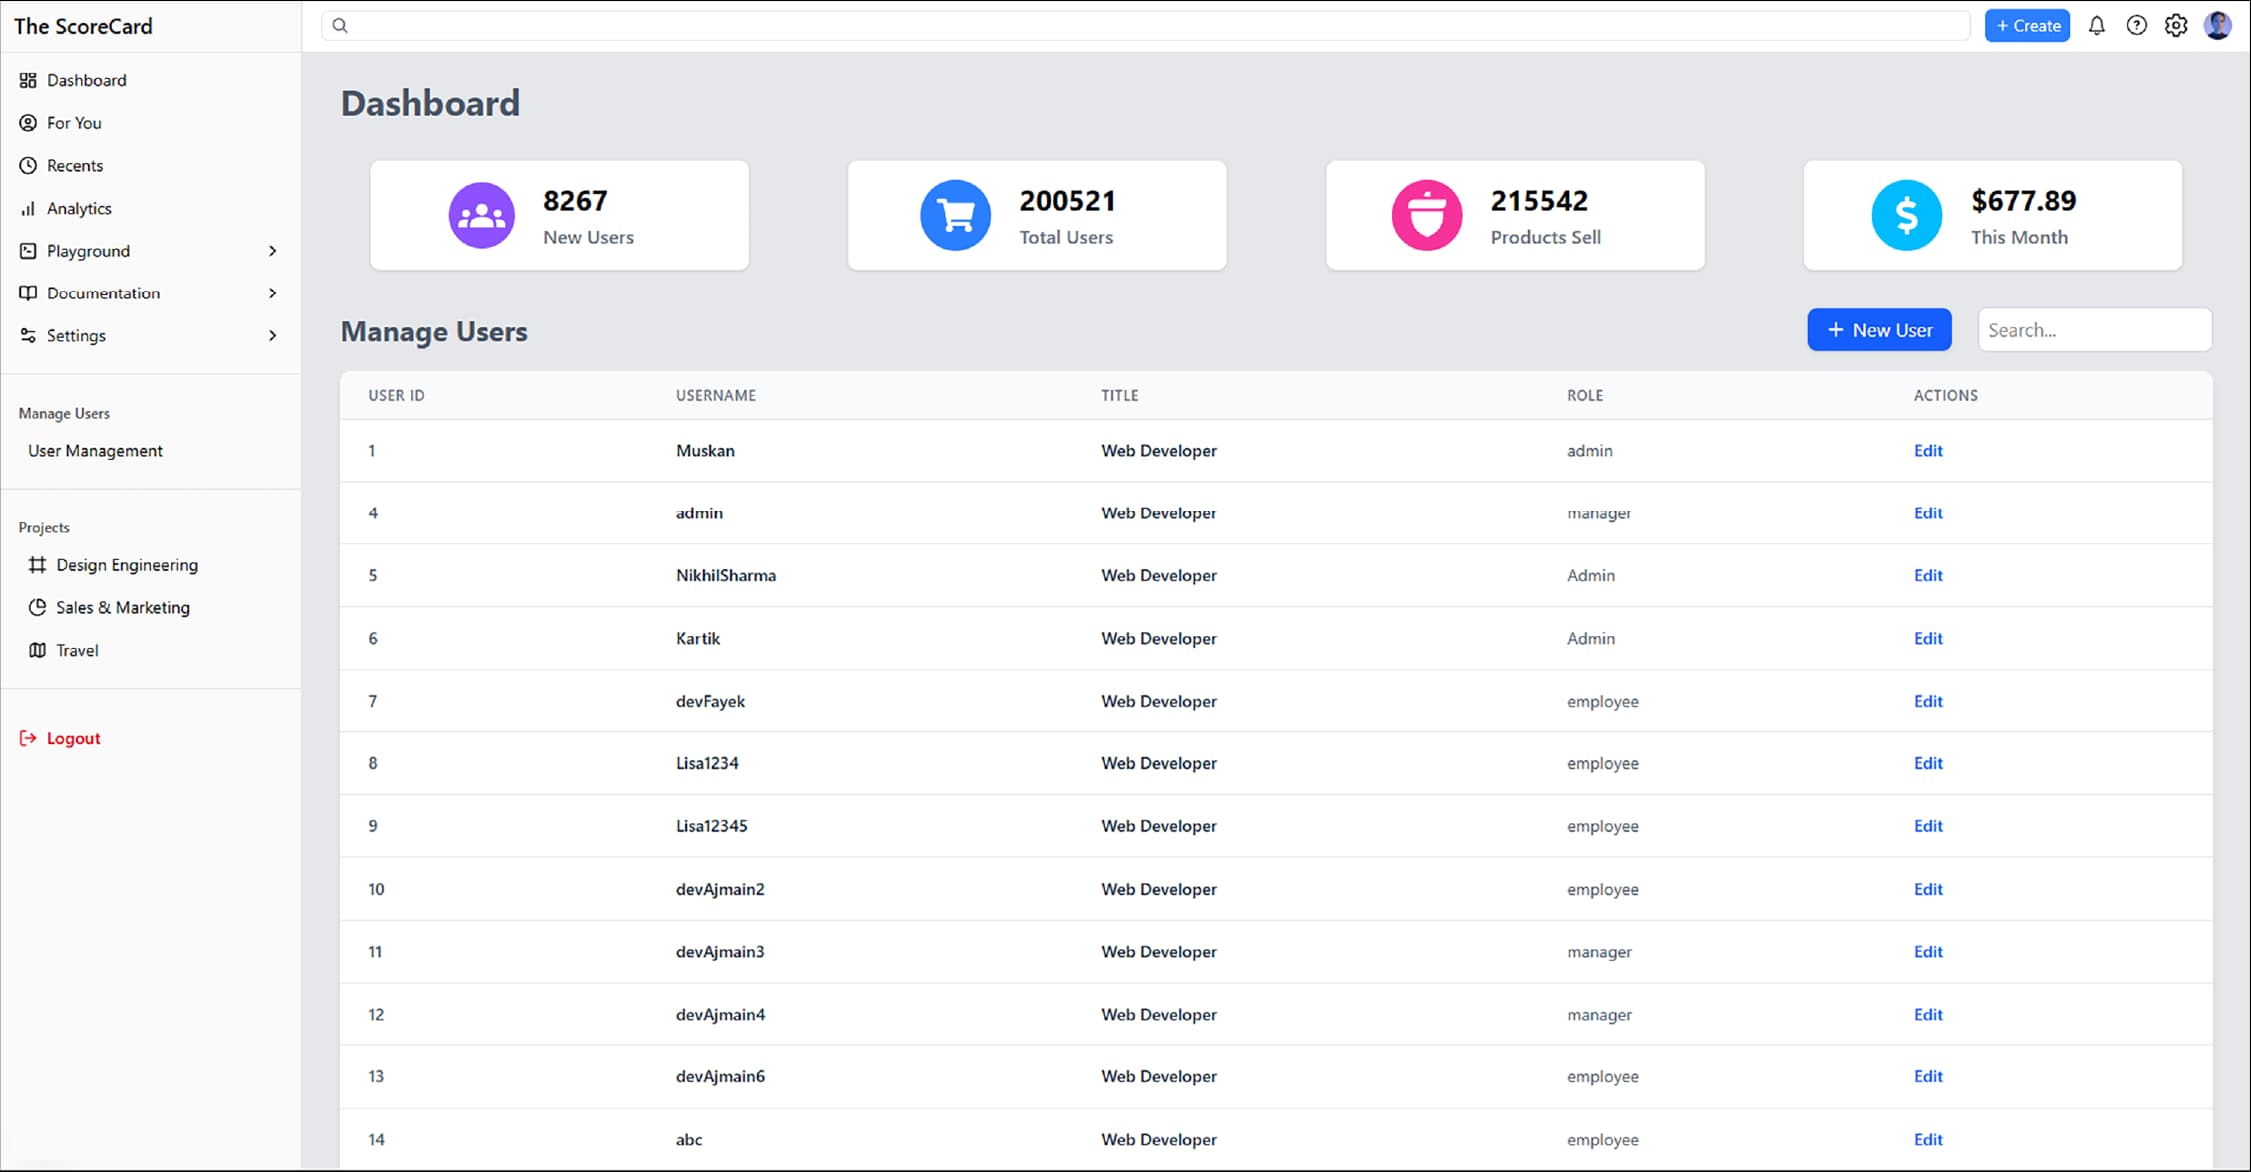Viewport: 2251px width, 1172px height.
Task: Click the user profile avatar
Action: 2217,26
